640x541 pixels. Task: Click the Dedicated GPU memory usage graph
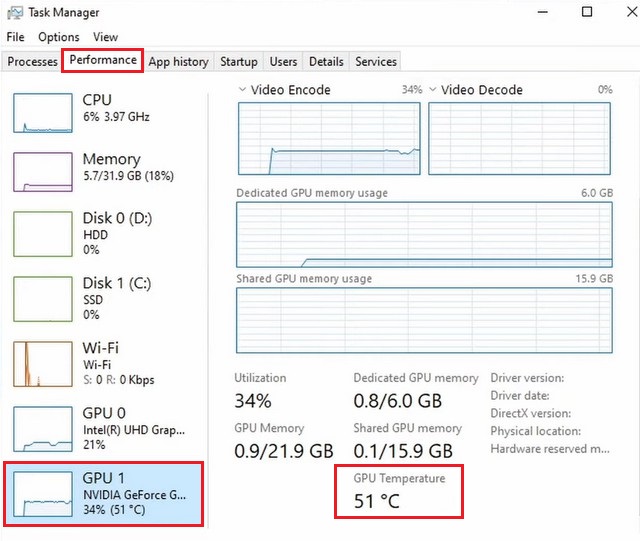424,235
